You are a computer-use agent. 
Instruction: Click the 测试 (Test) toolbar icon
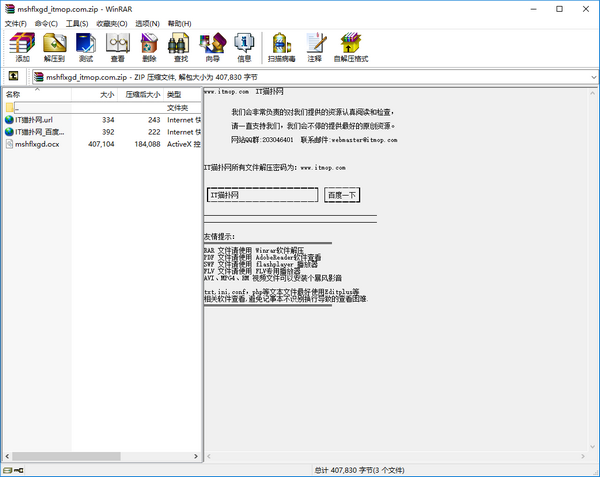(86, 47)
